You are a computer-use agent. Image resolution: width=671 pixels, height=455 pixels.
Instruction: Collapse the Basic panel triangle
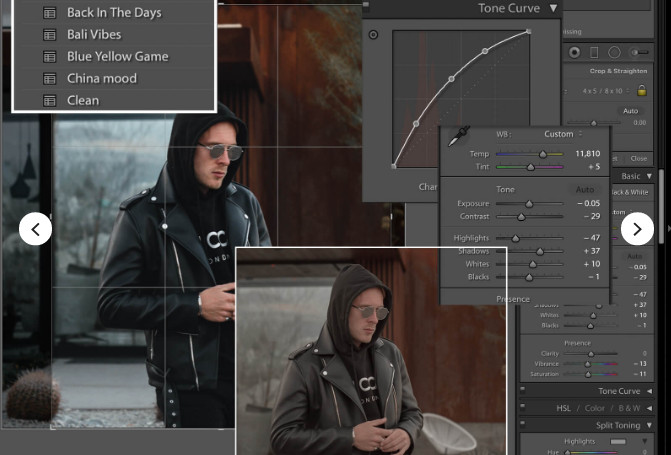click(649, 176)
